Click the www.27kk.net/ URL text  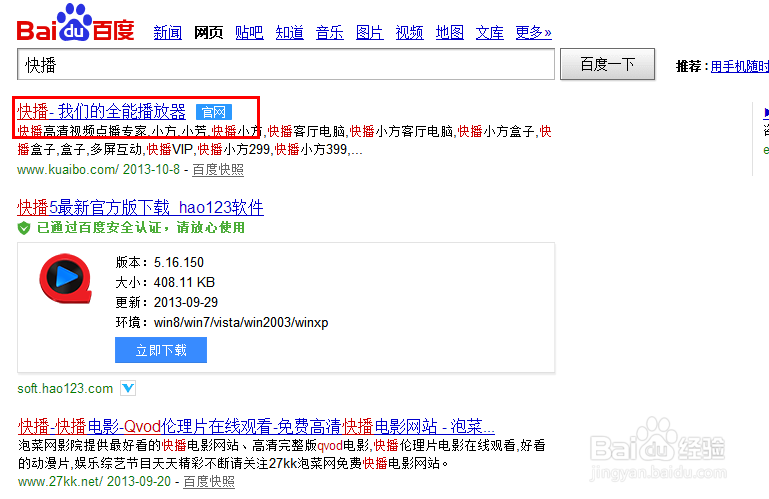coord(60,482)
